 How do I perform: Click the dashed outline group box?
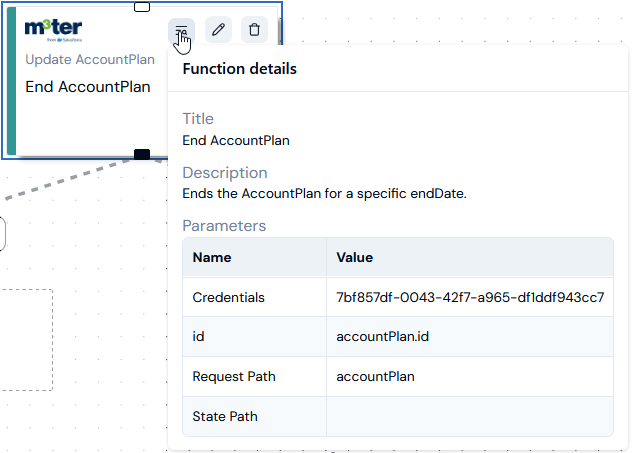click(26, 340)
